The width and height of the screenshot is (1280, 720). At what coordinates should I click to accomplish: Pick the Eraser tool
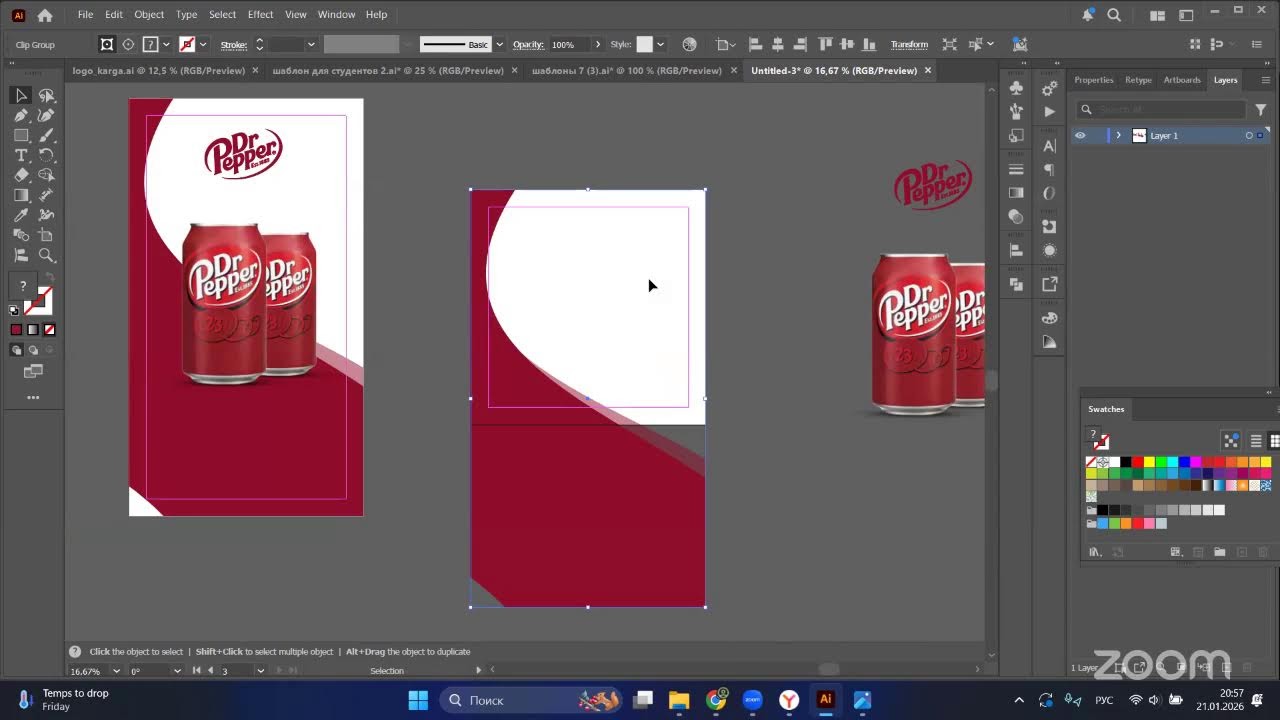(21, 175)
